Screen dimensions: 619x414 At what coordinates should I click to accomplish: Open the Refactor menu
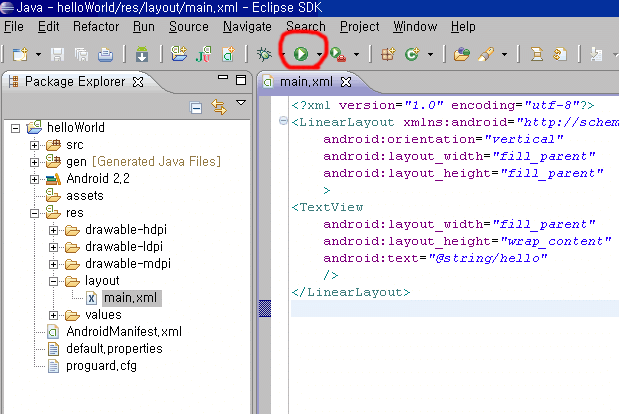[x=96, y=26]
